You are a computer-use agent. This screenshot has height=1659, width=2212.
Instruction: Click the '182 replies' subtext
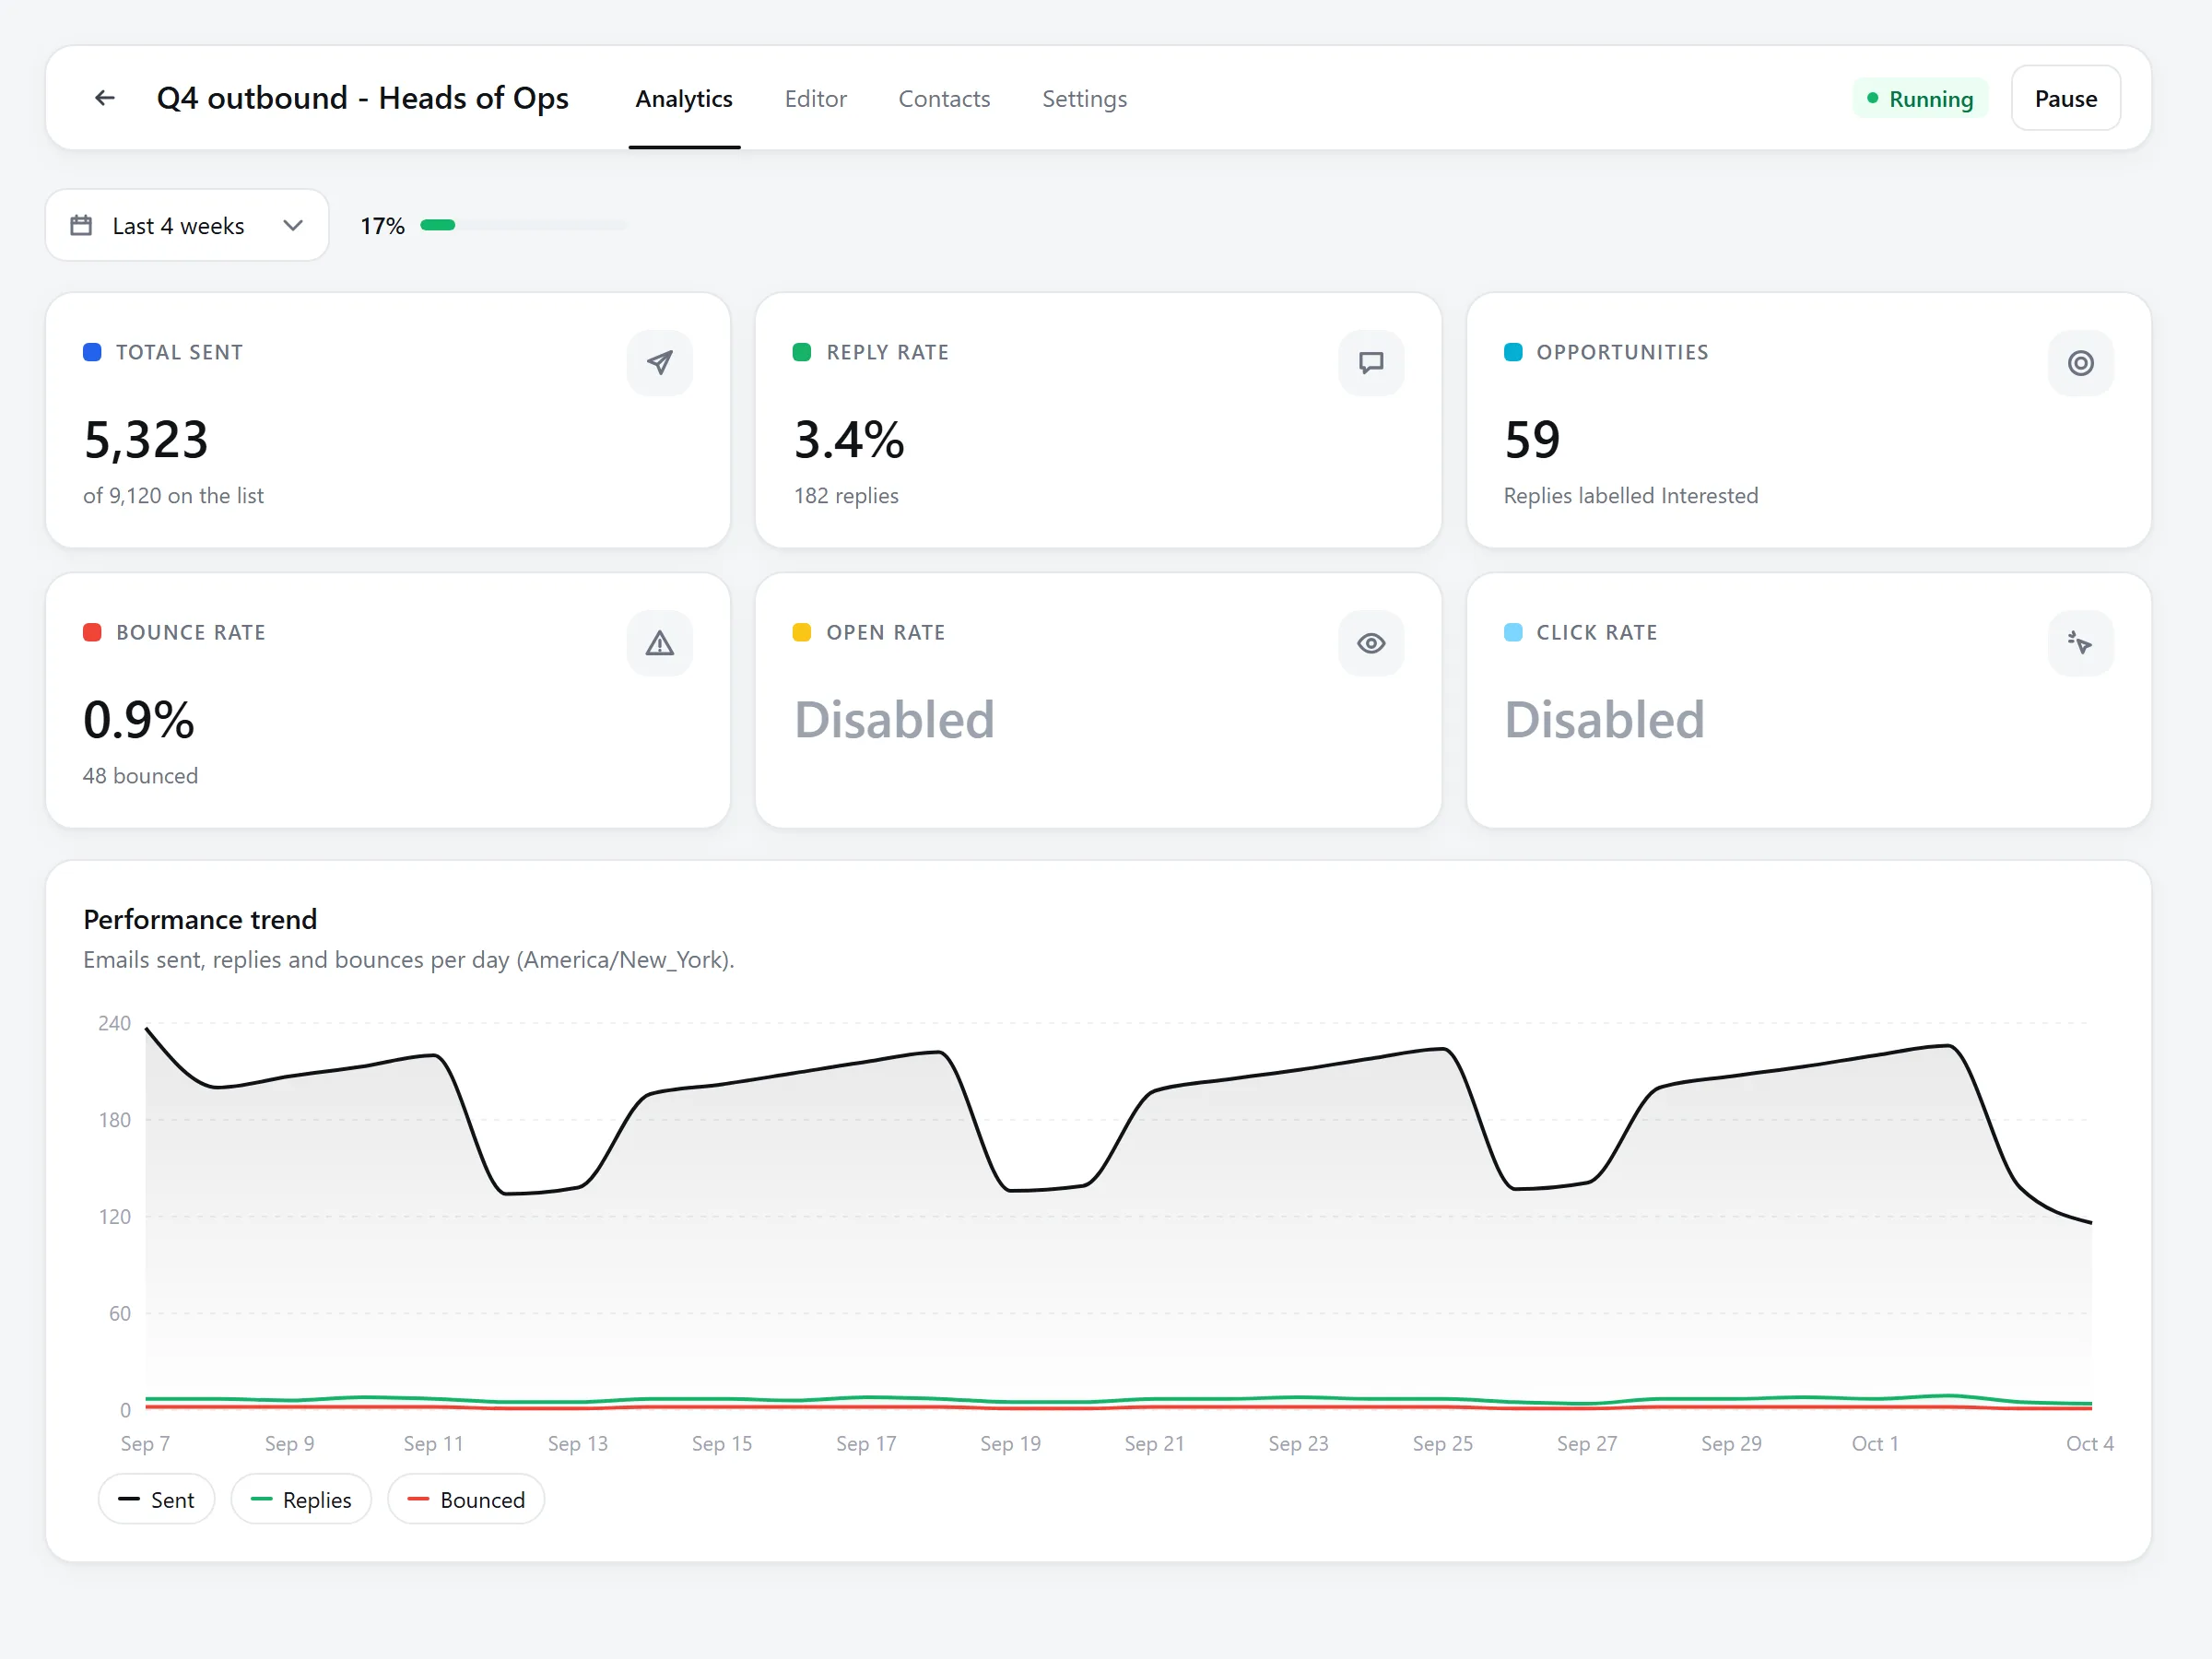846,496
